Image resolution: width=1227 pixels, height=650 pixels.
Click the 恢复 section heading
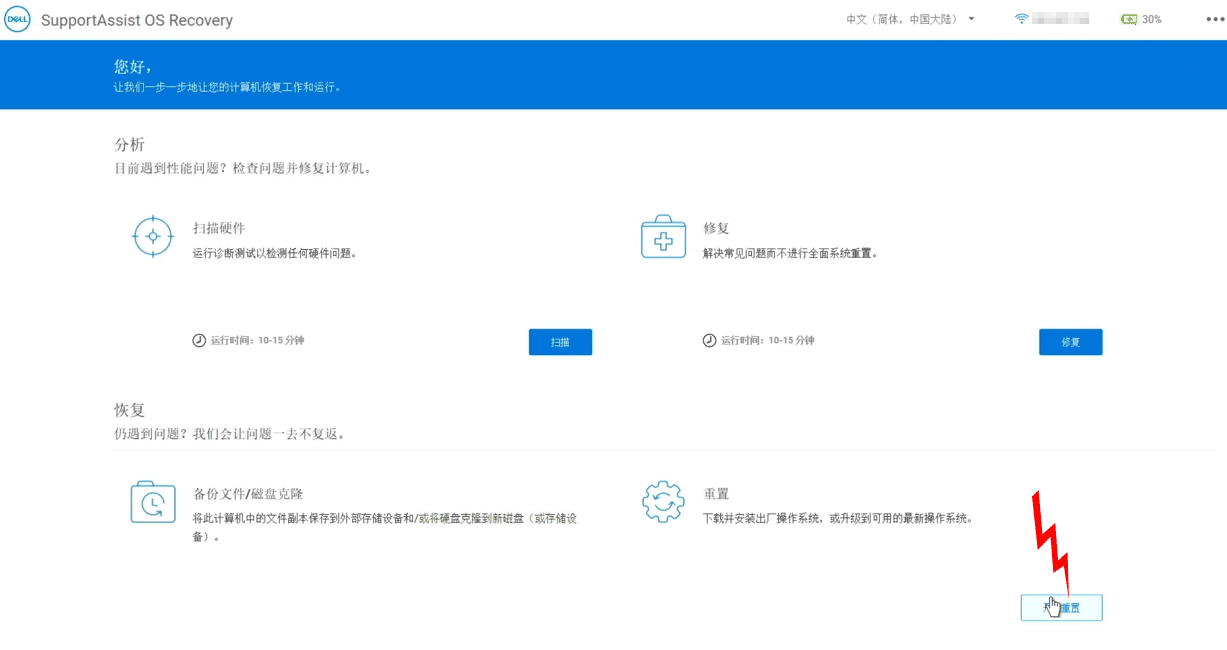point(130,410)
